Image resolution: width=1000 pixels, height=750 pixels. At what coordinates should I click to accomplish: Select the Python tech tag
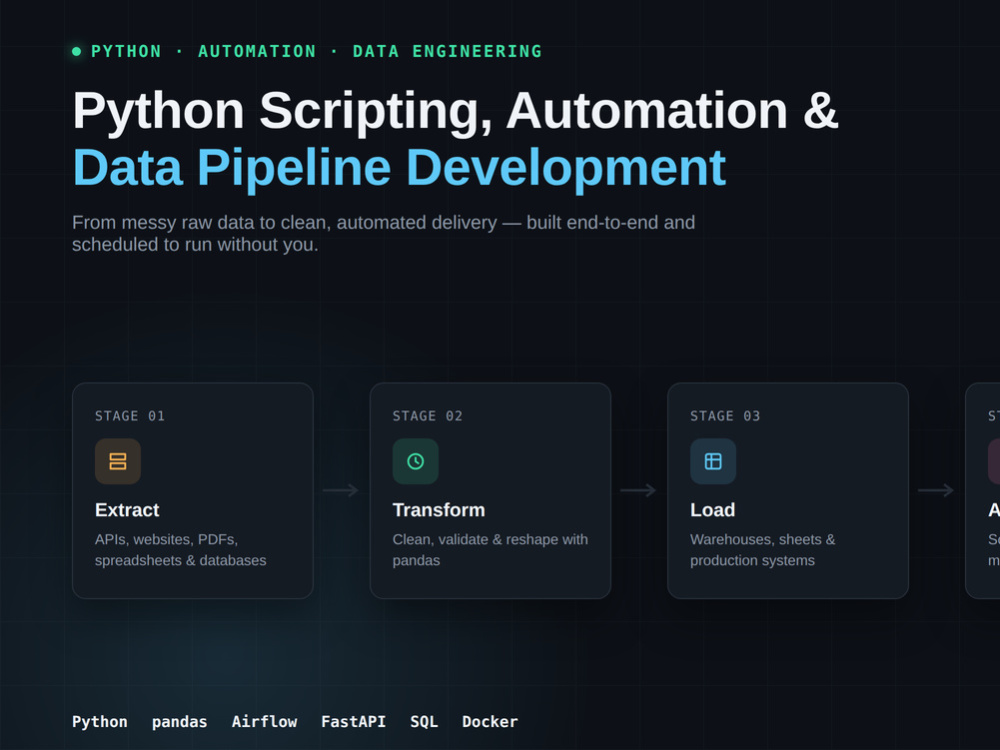pyautogui.click(x=99, y=721)
